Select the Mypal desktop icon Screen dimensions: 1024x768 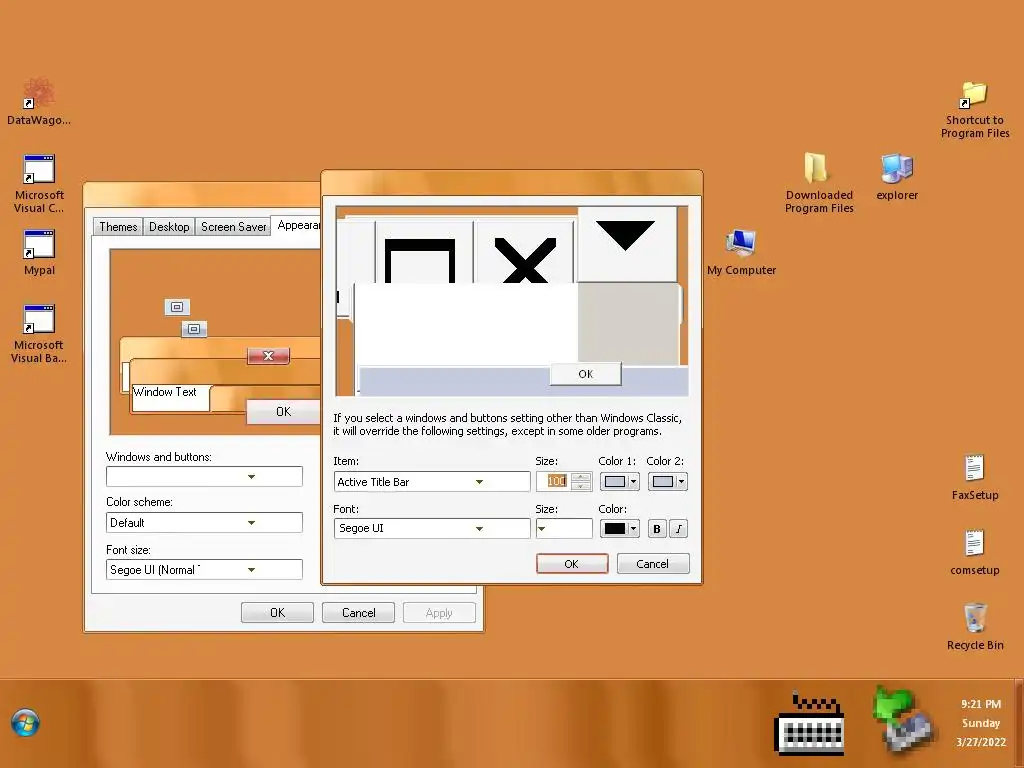pyautogui.click(x=39, y=251)
